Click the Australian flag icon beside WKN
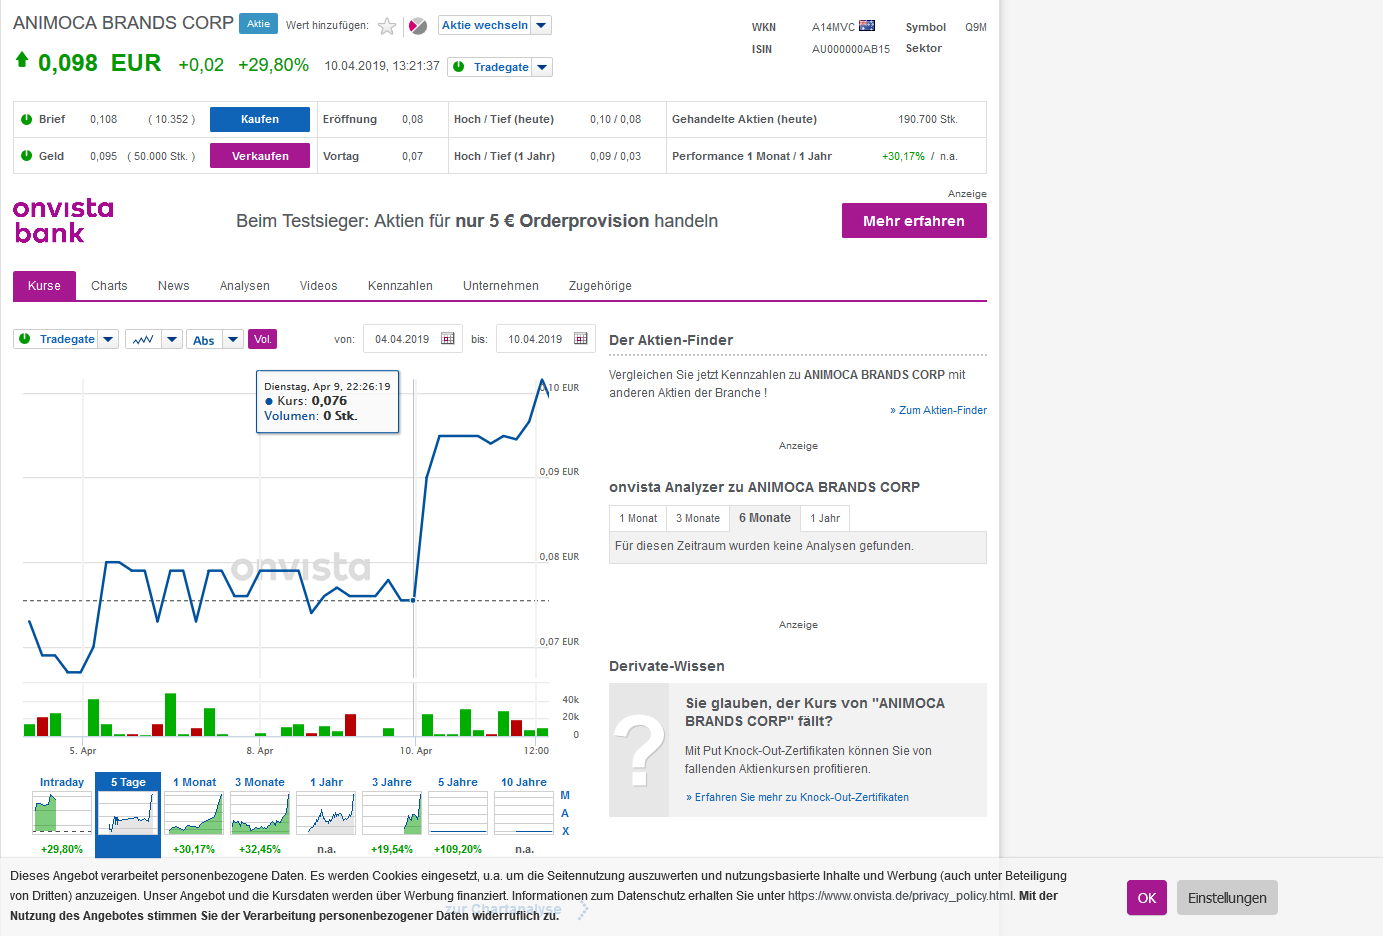 pos(867,26)
